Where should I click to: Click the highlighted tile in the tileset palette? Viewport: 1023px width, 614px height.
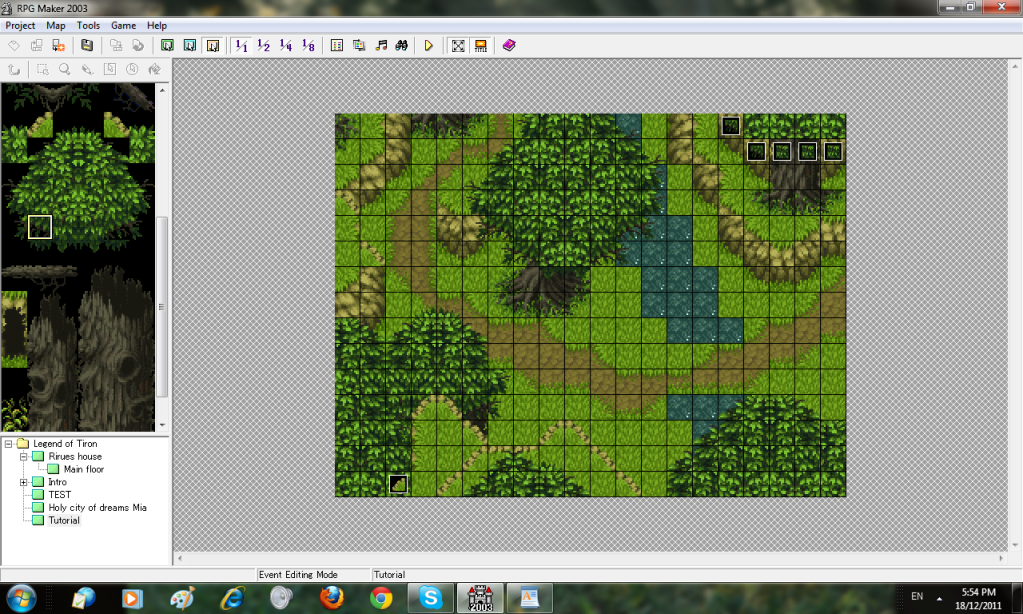[40, 227]
